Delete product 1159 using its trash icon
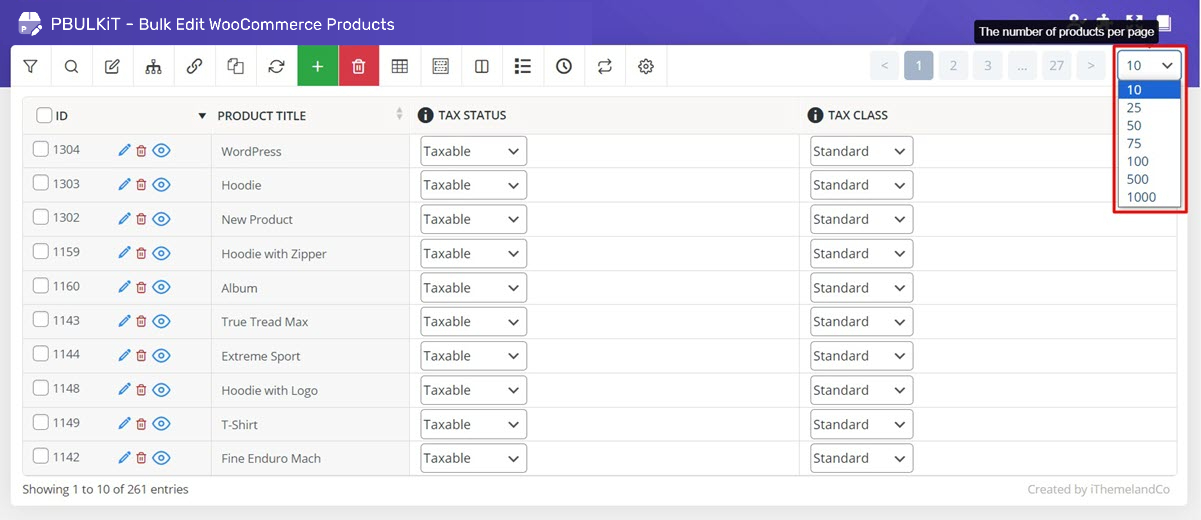 141,253
